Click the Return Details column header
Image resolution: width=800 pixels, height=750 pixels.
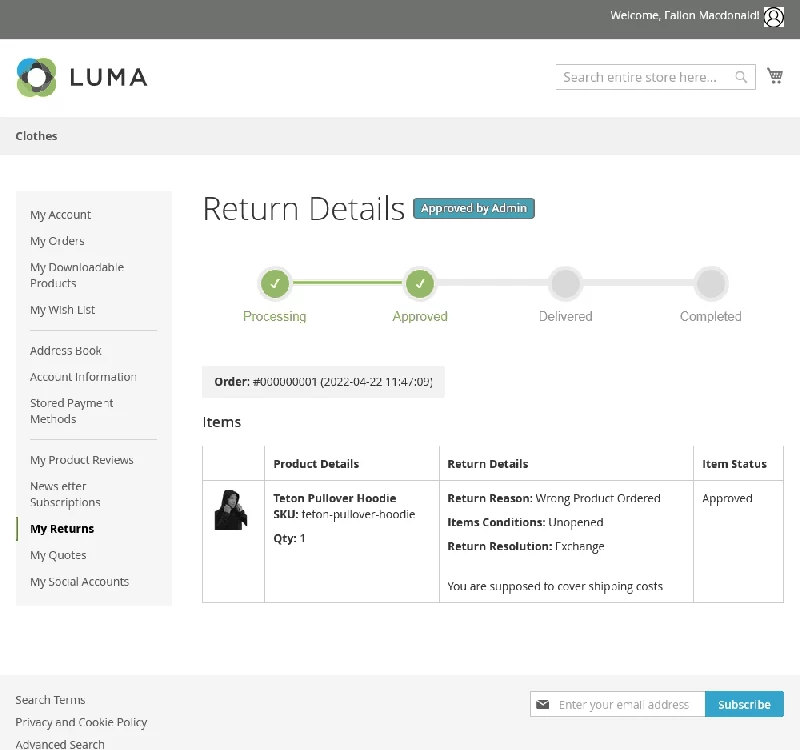click(x=487, y=464)
